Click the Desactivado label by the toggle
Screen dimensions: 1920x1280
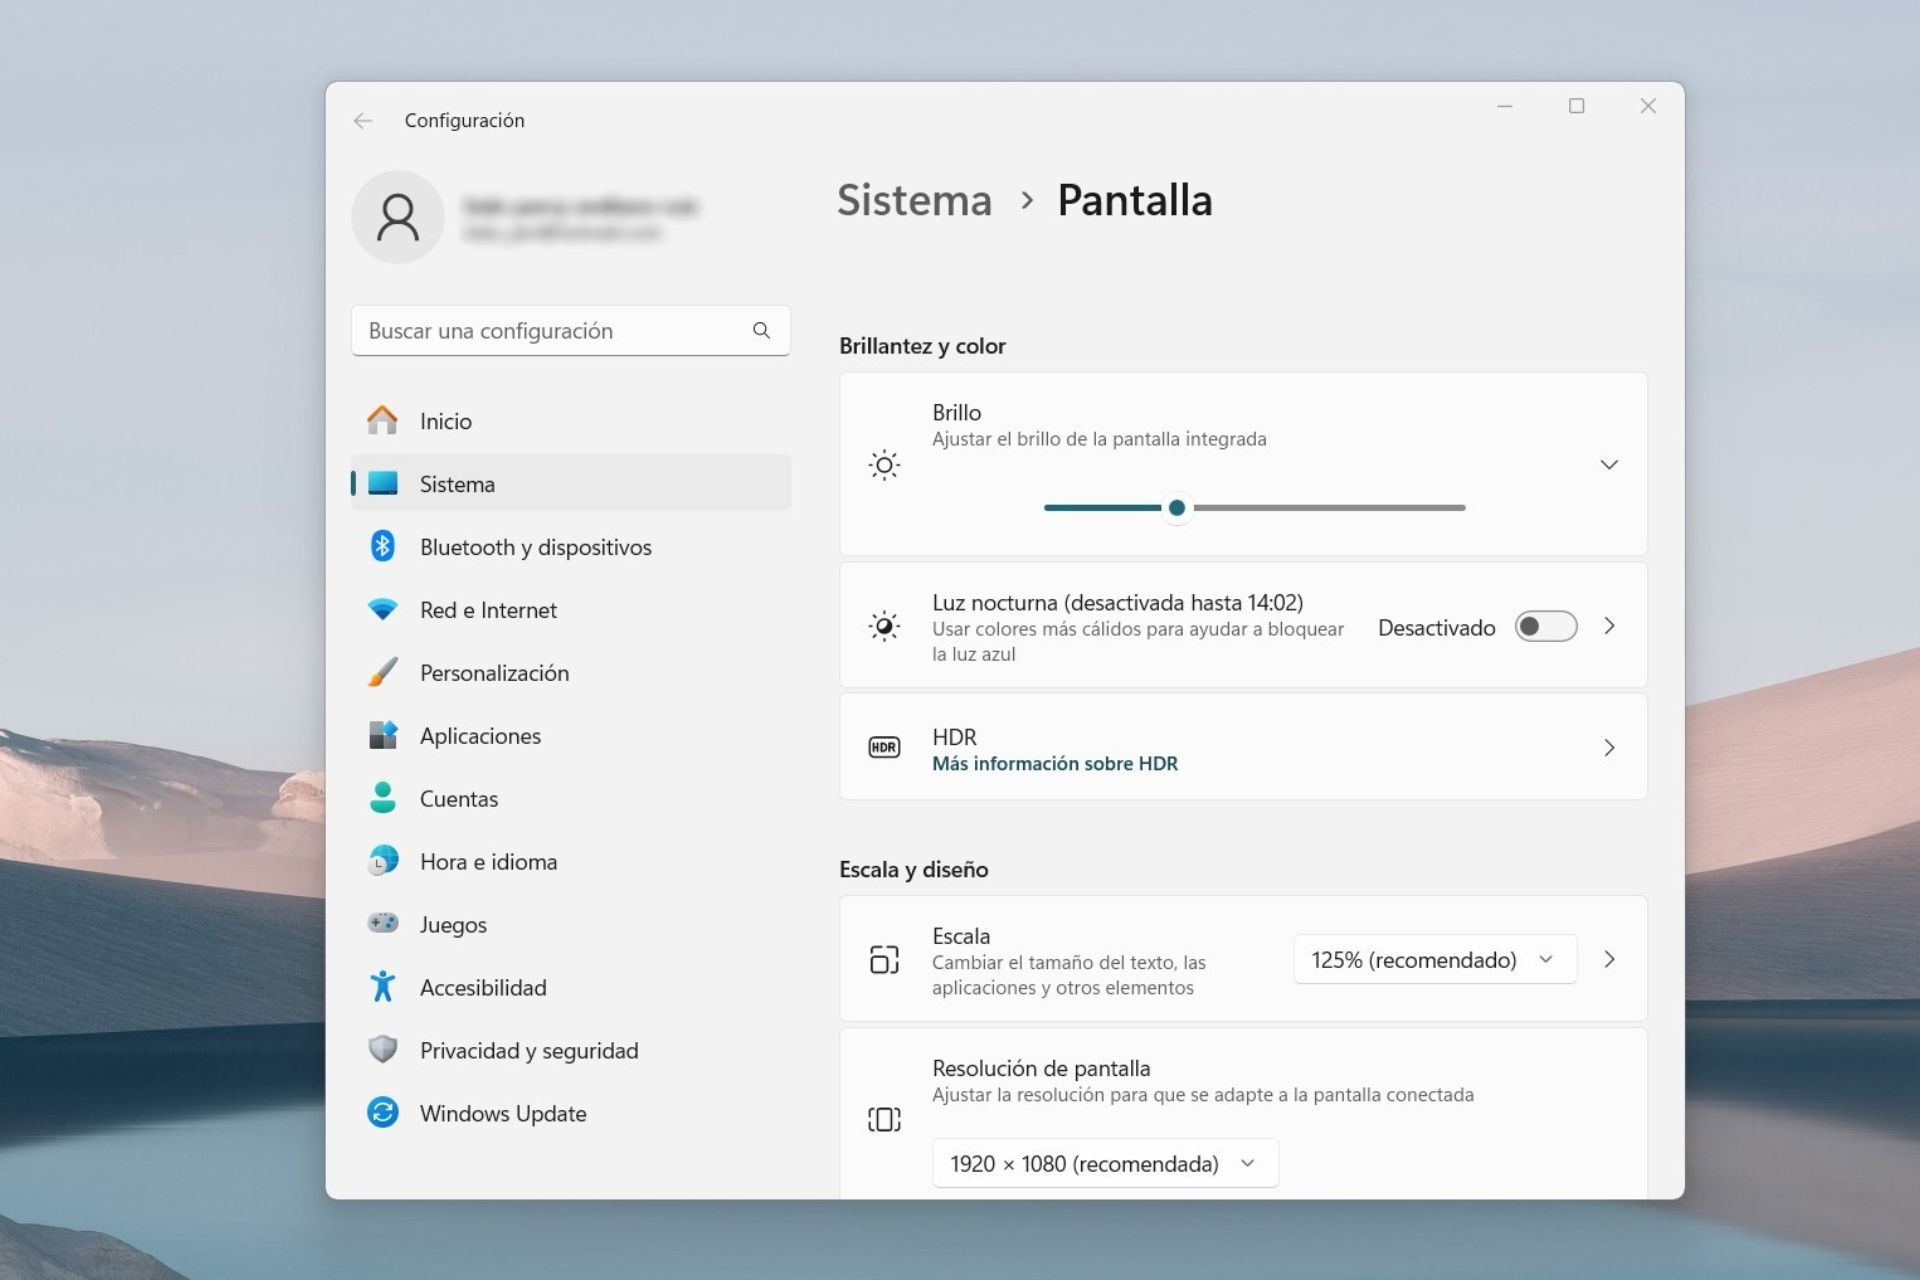click(1436, 628)
